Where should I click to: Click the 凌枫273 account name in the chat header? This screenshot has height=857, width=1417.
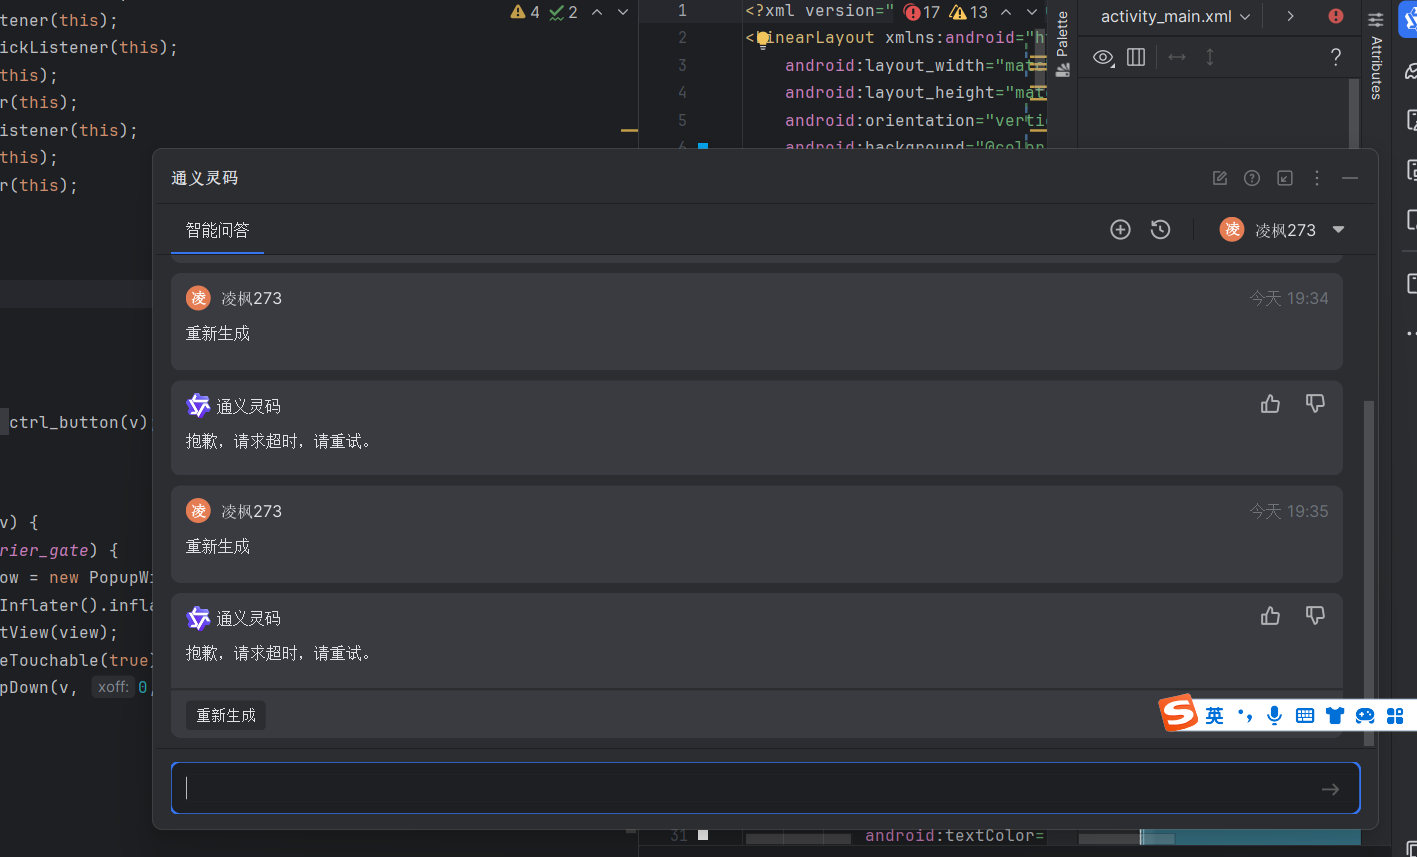(x=1285, y=230)
